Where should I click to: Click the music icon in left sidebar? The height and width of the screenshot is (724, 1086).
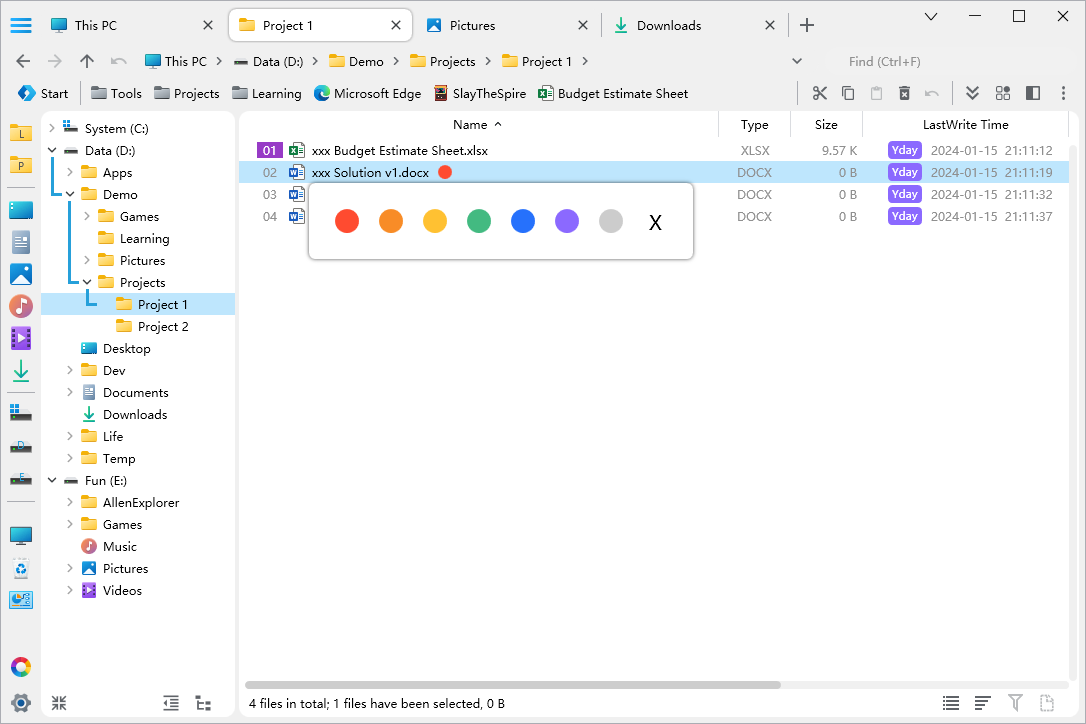[21, 306]
